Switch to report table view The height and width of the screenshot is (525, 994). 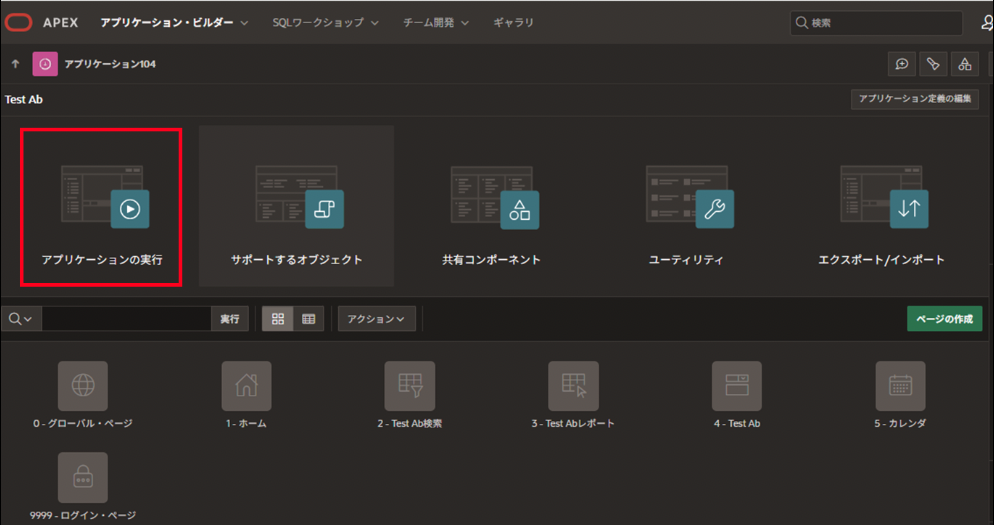click(308, 319)
